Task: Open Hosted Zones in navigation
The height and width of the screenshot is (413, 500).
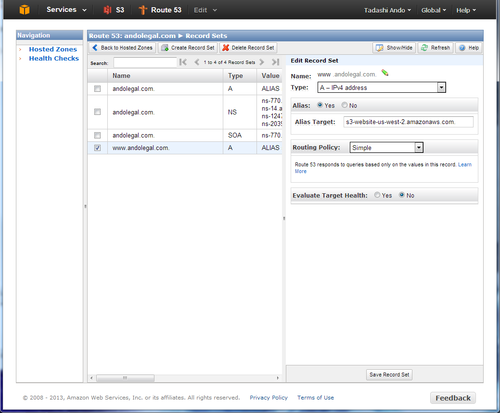Action: [53, 49]
